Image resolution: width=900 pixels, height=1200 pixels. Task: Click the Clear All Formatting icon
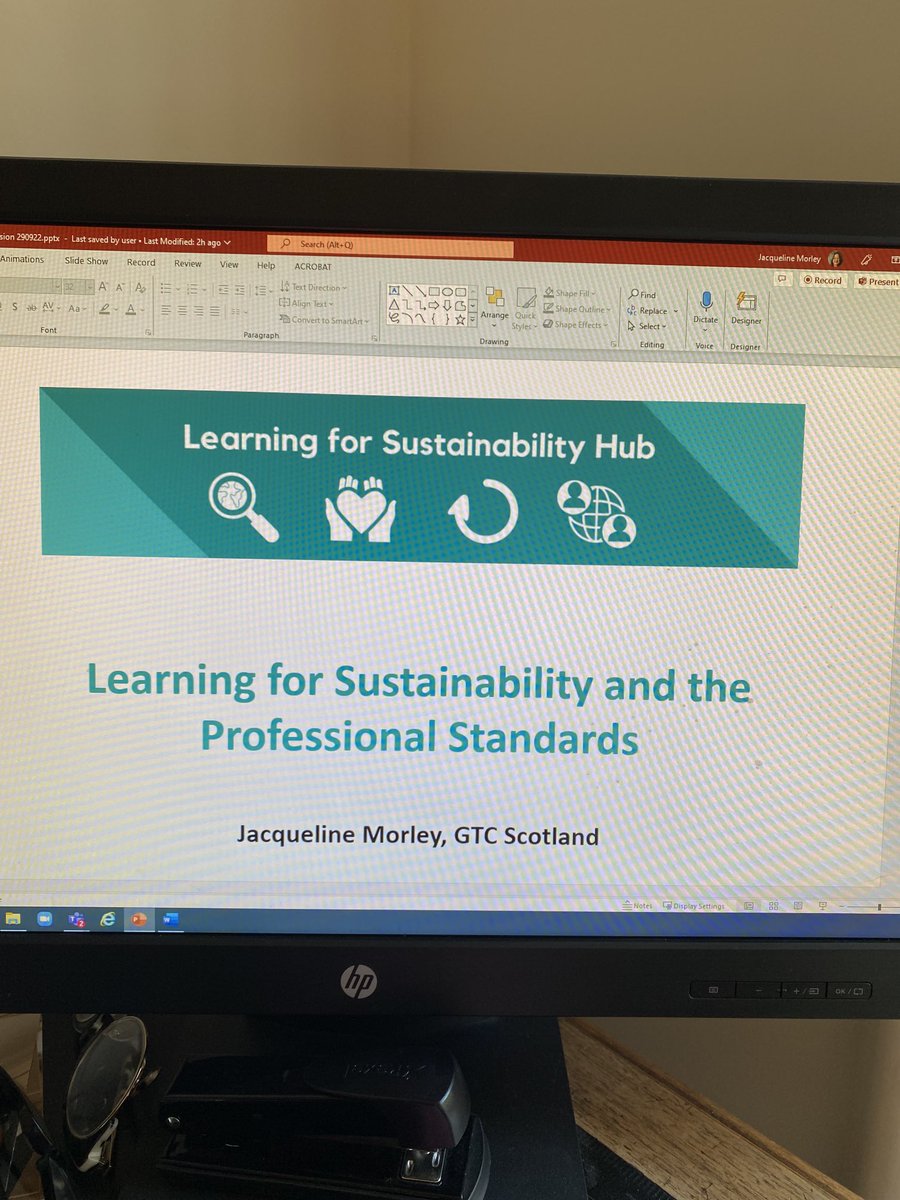[x=141, y=287]
